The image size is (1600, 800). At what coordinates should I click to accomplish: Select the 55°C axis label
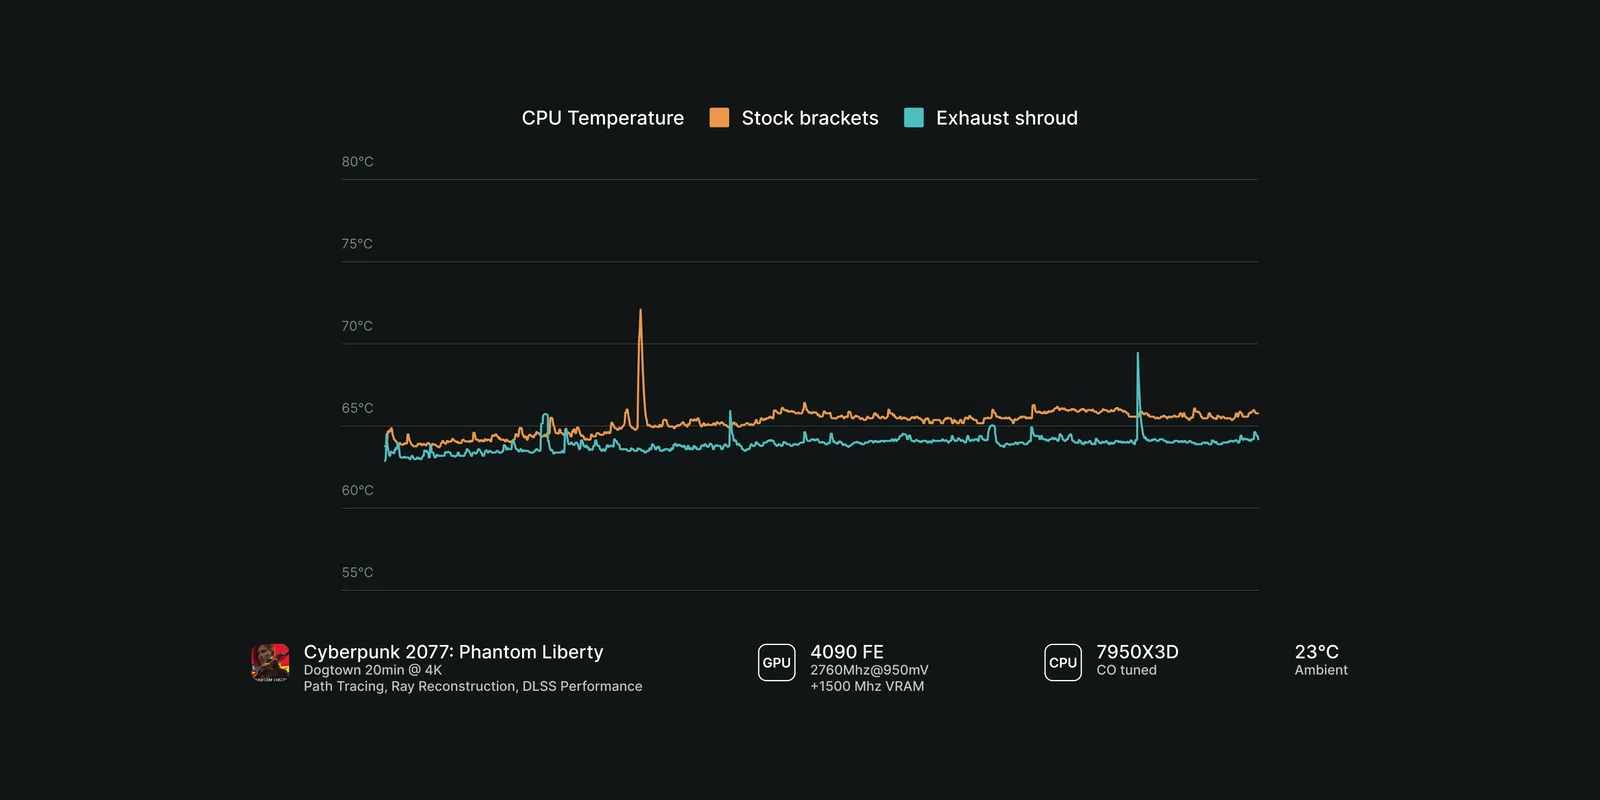(x=357, y=573)
